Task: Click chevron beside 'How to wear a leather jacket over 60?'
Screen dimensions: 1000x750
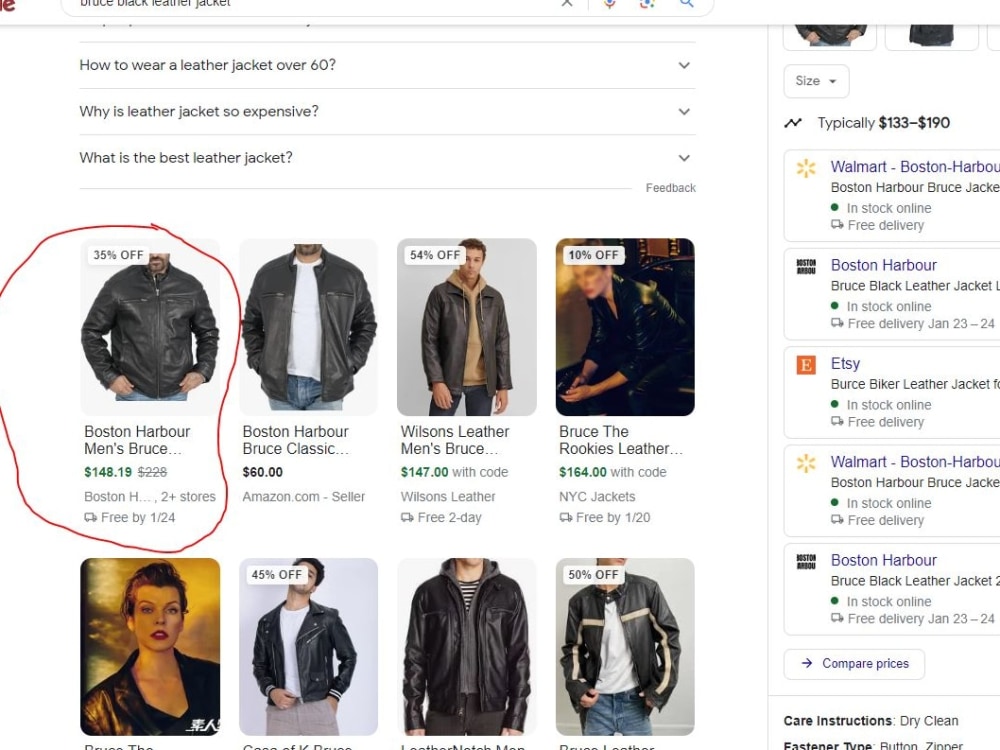Action: 684,65
